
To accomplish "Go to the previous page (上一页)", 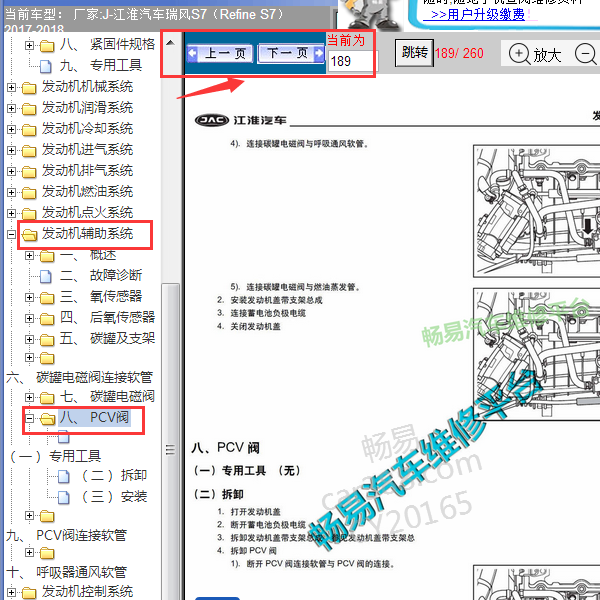I will coord(220,54).
